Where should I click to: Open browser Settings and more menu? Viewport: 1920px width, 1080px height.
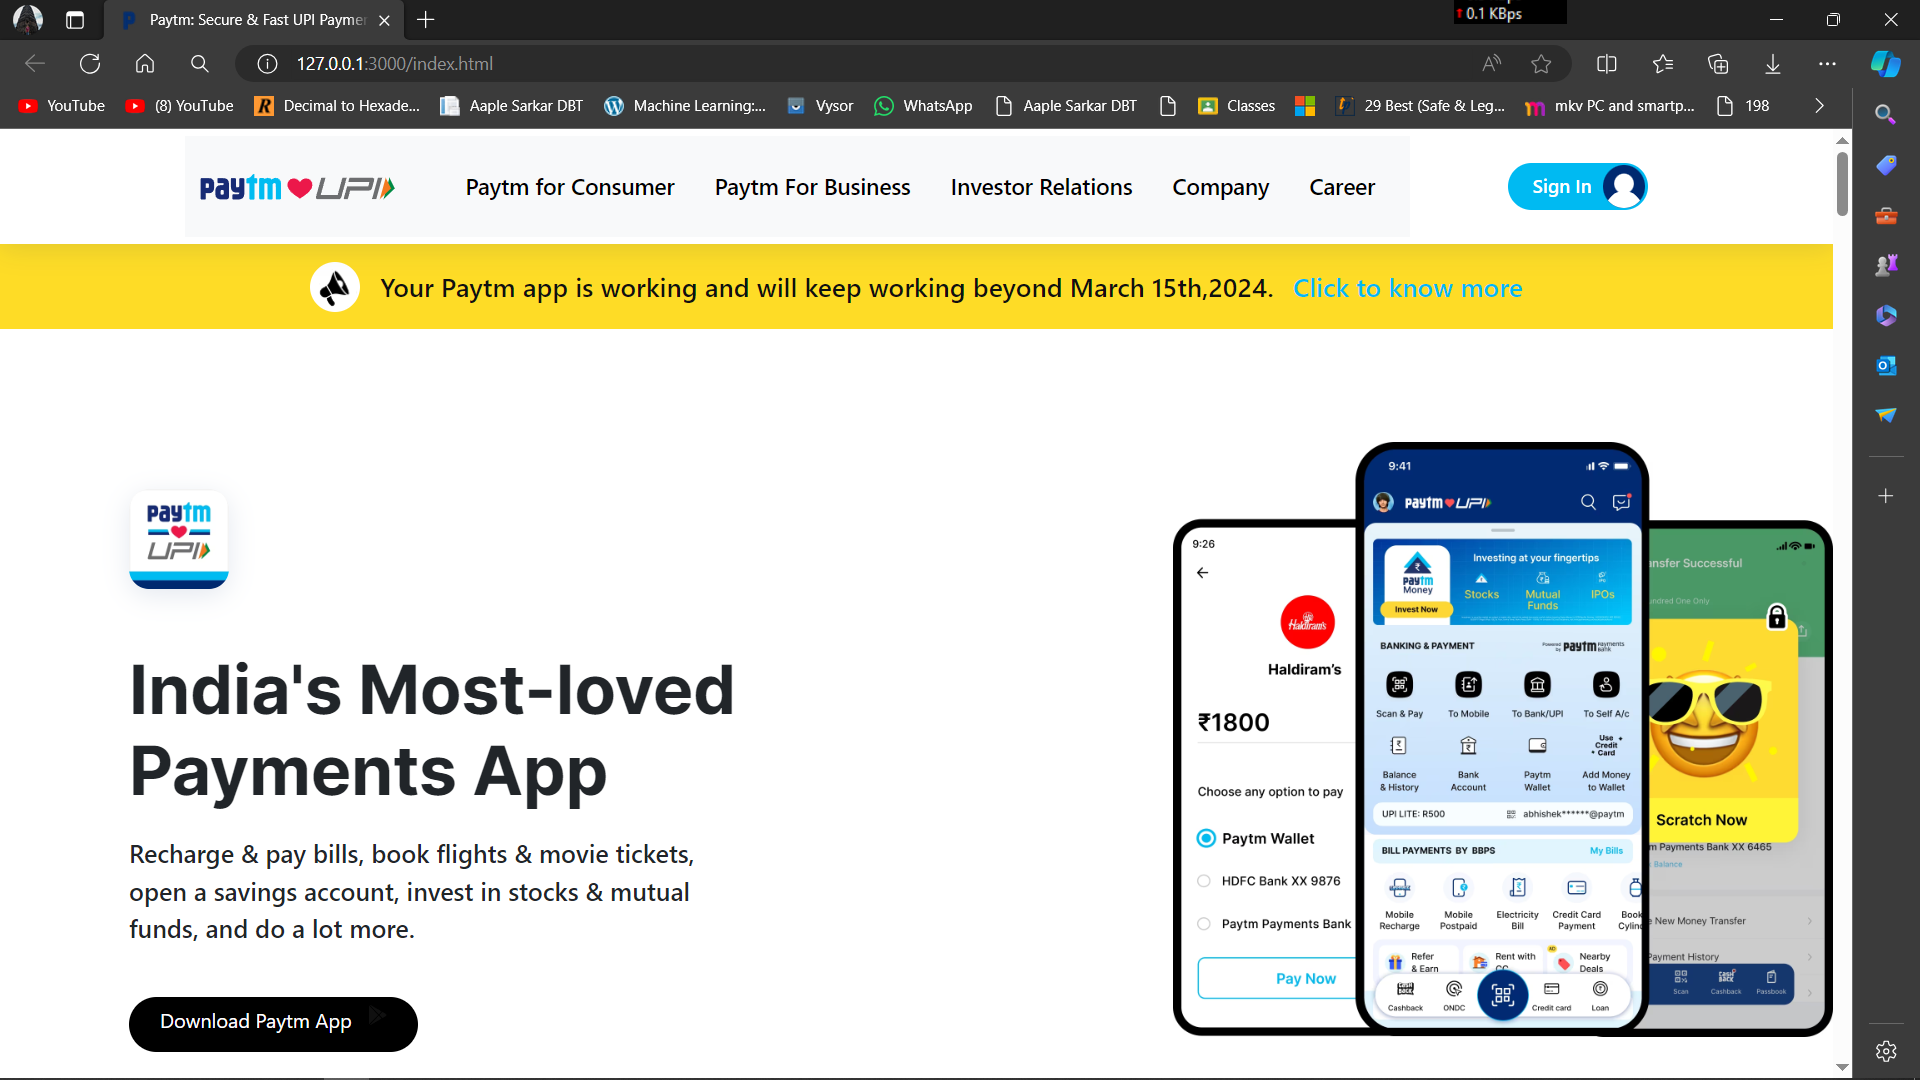point(1827,64)
